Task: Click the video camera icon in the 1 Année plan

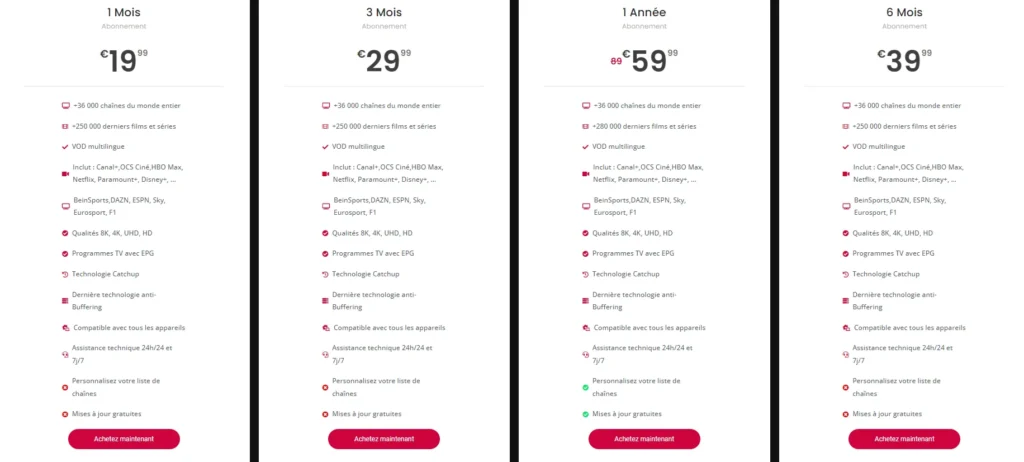Action: click(x=586, y=173)
